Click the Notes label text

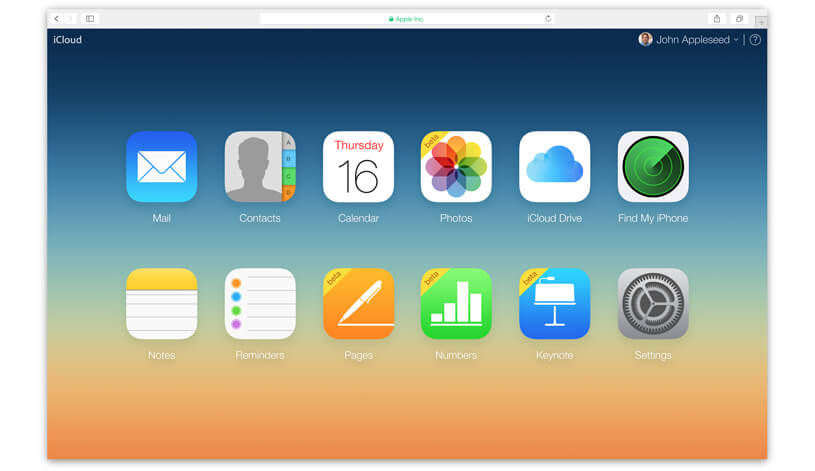click(x=162, y=355)
